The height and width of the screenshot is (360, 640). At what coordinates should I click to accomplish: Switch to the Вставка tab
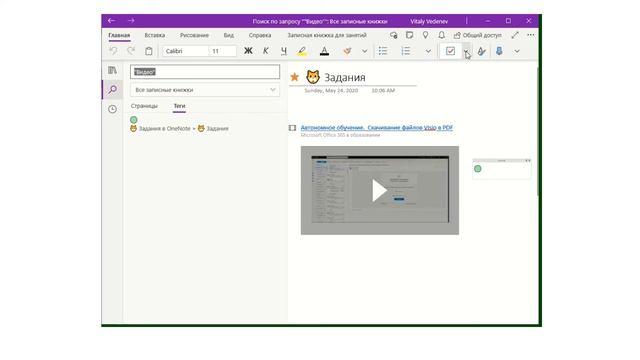point(155,36)
